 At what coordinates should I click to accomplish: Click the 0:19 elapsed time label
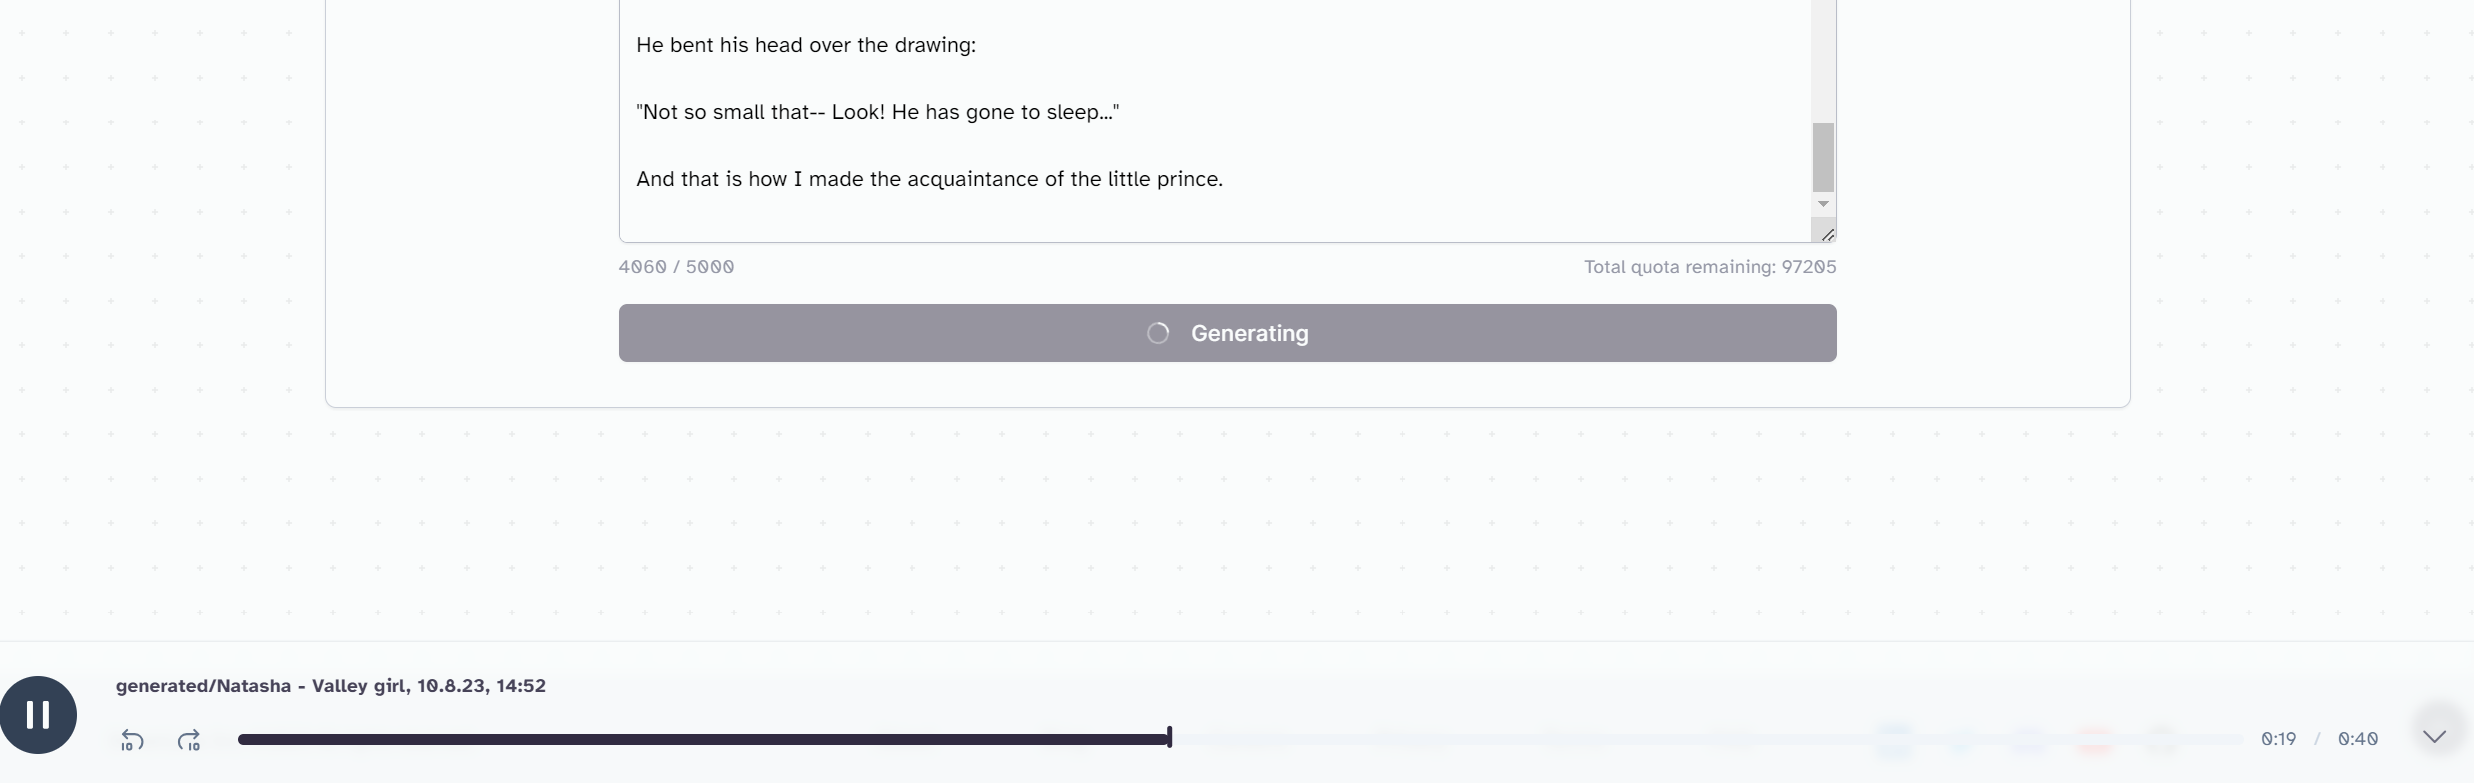pyautogui.click(x=2278, y=739)
